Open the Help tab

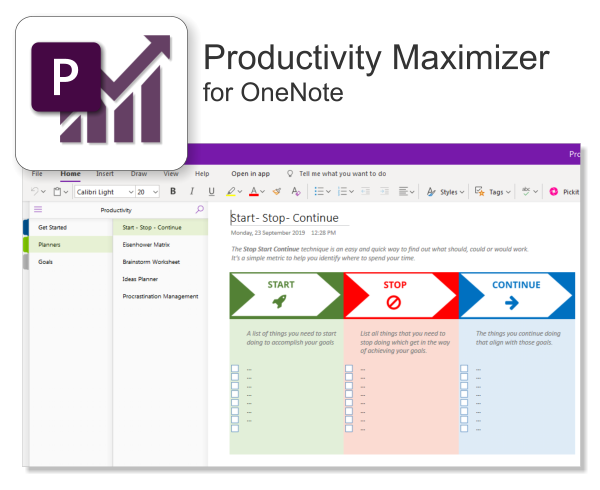pyautogui.click(x=202, y=174)
